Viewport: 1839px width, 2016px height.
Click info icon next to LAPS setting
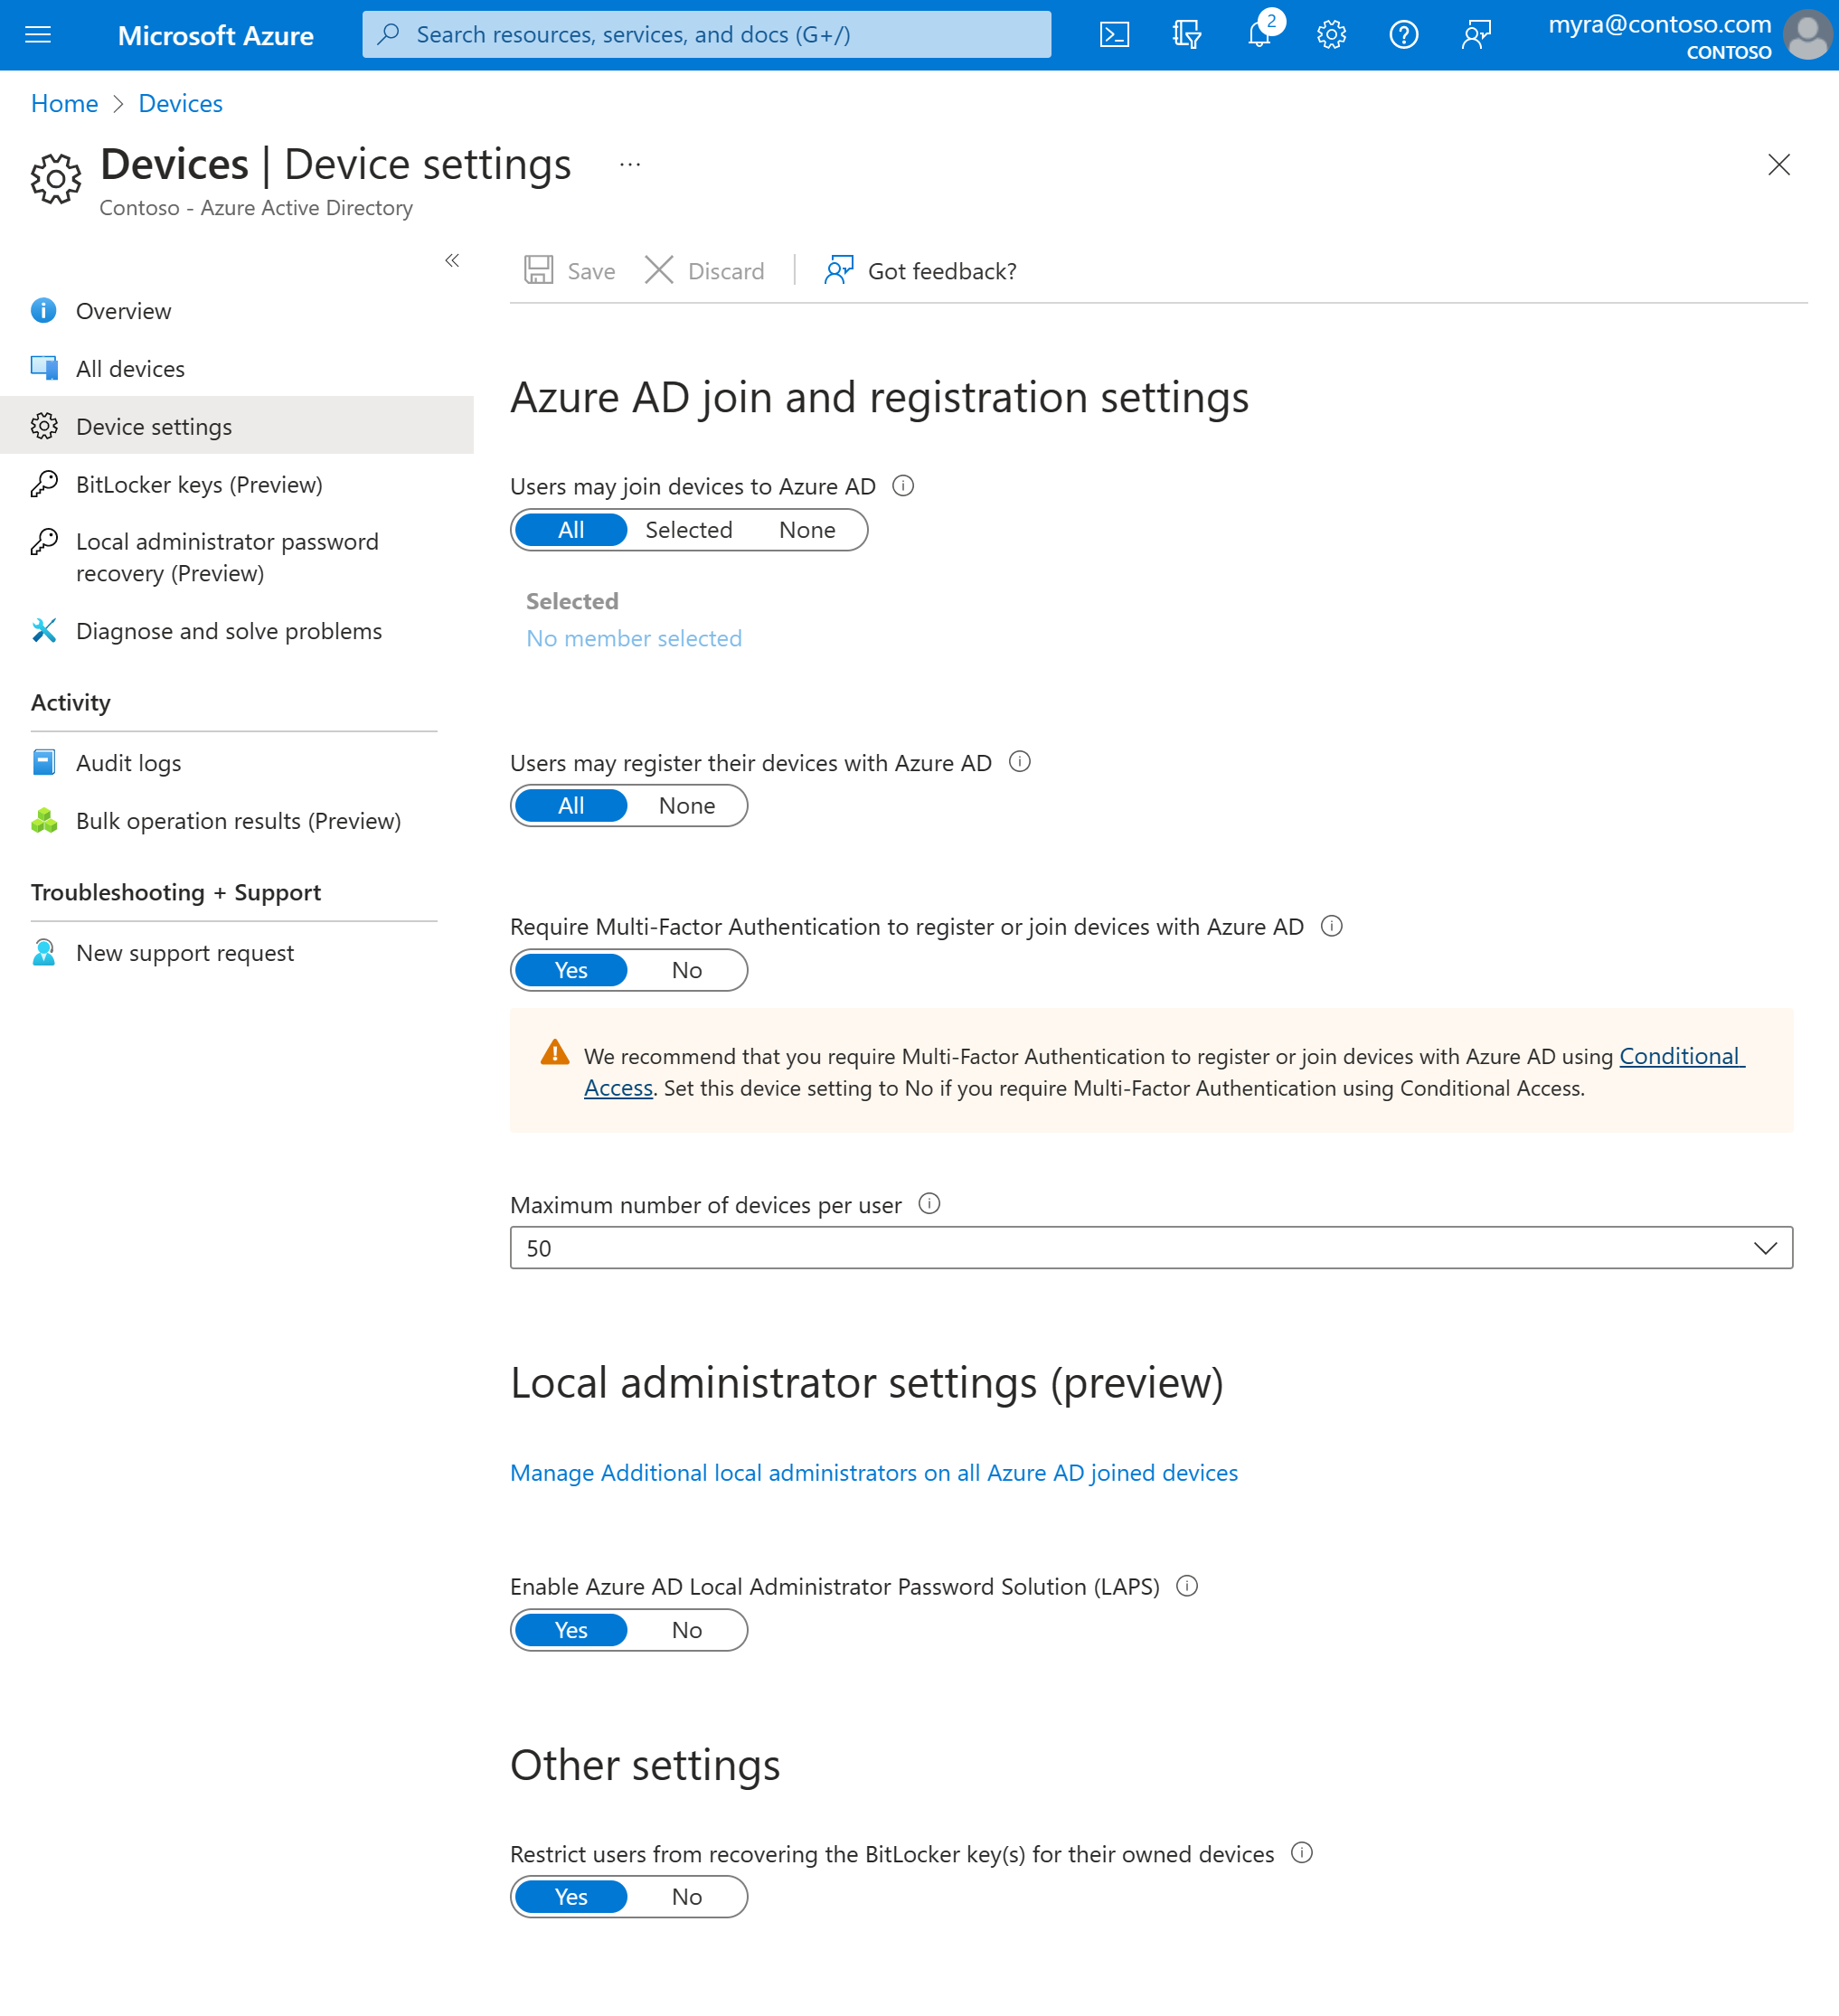(1187, 1586)
